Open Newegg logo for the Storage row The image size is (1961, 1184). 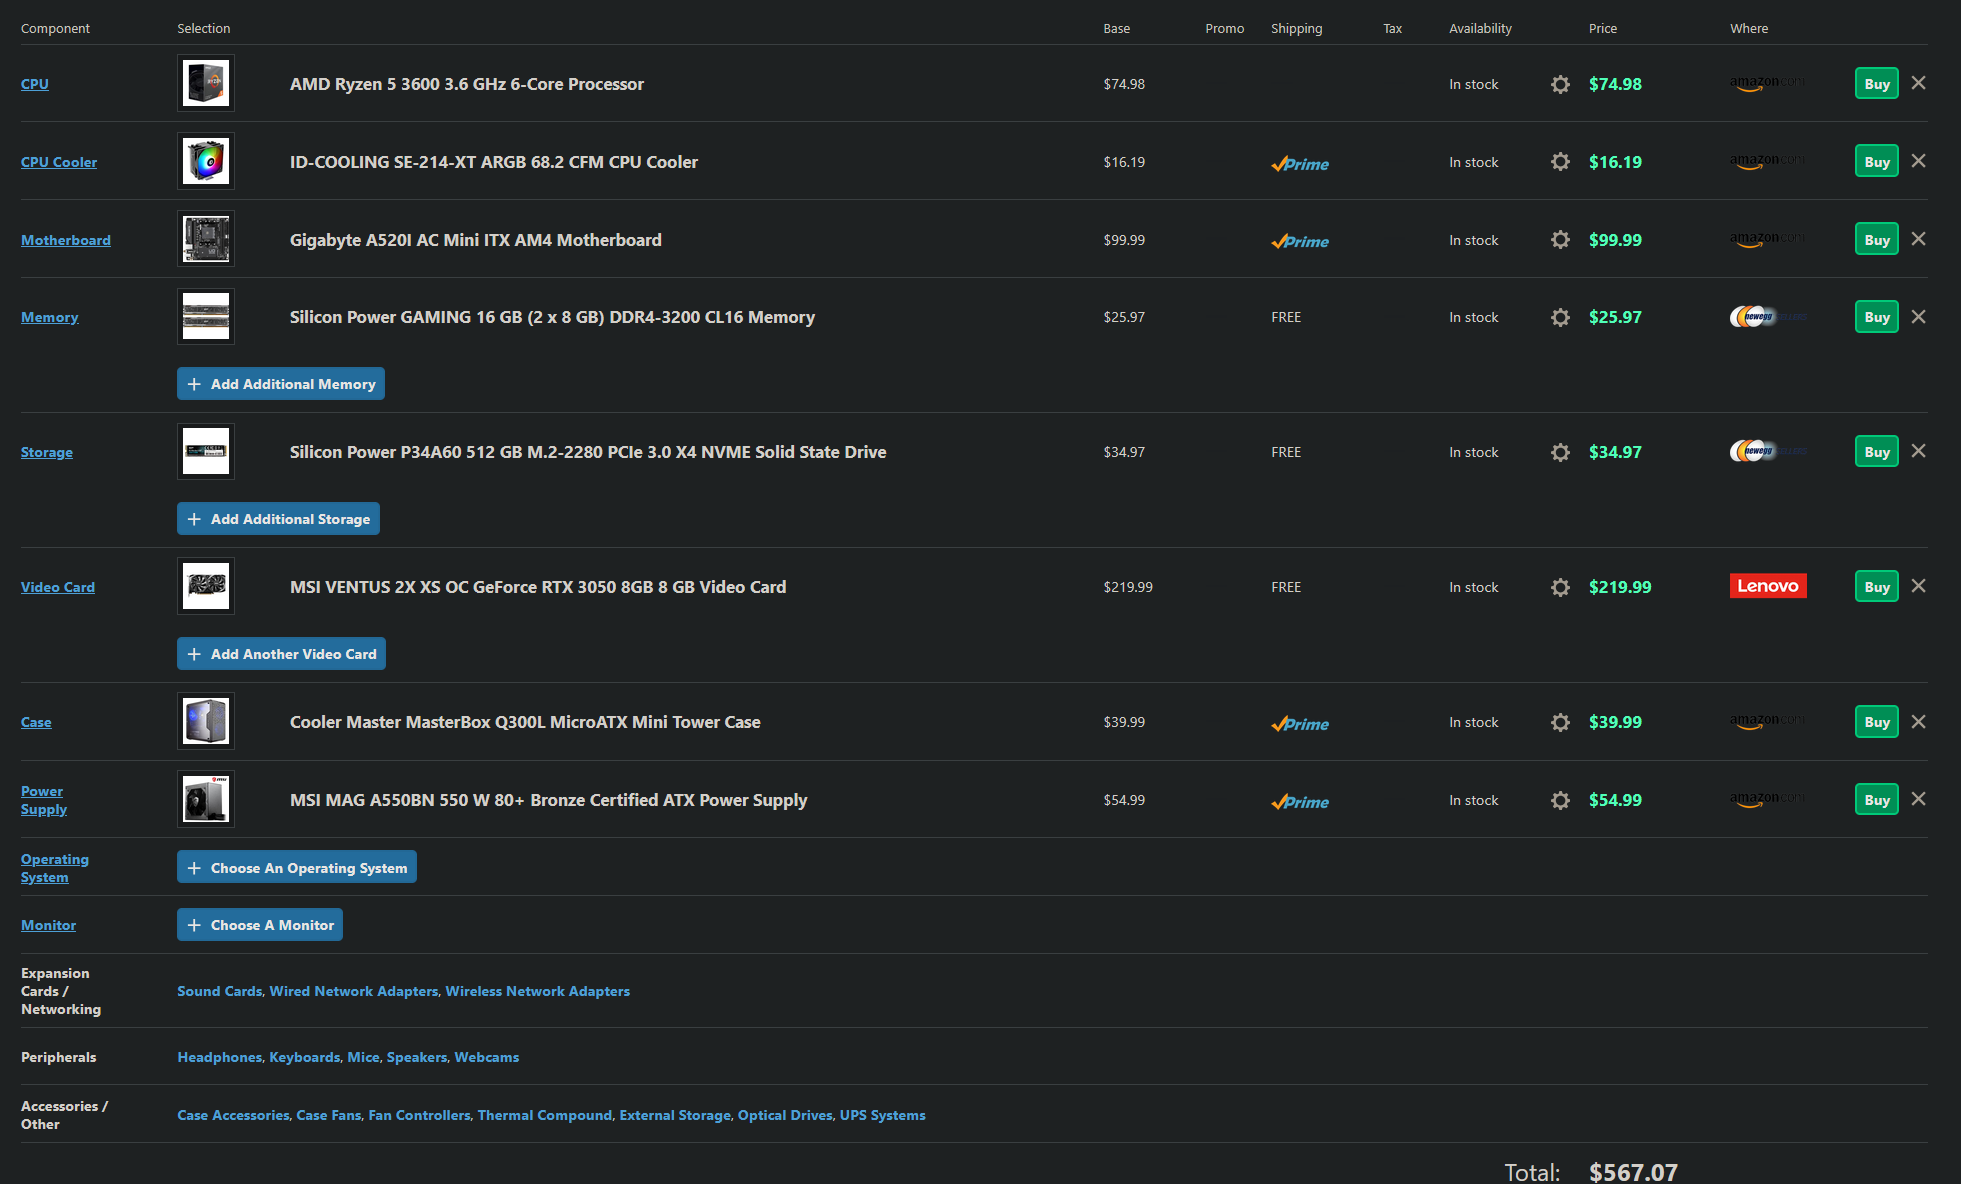1768,452
